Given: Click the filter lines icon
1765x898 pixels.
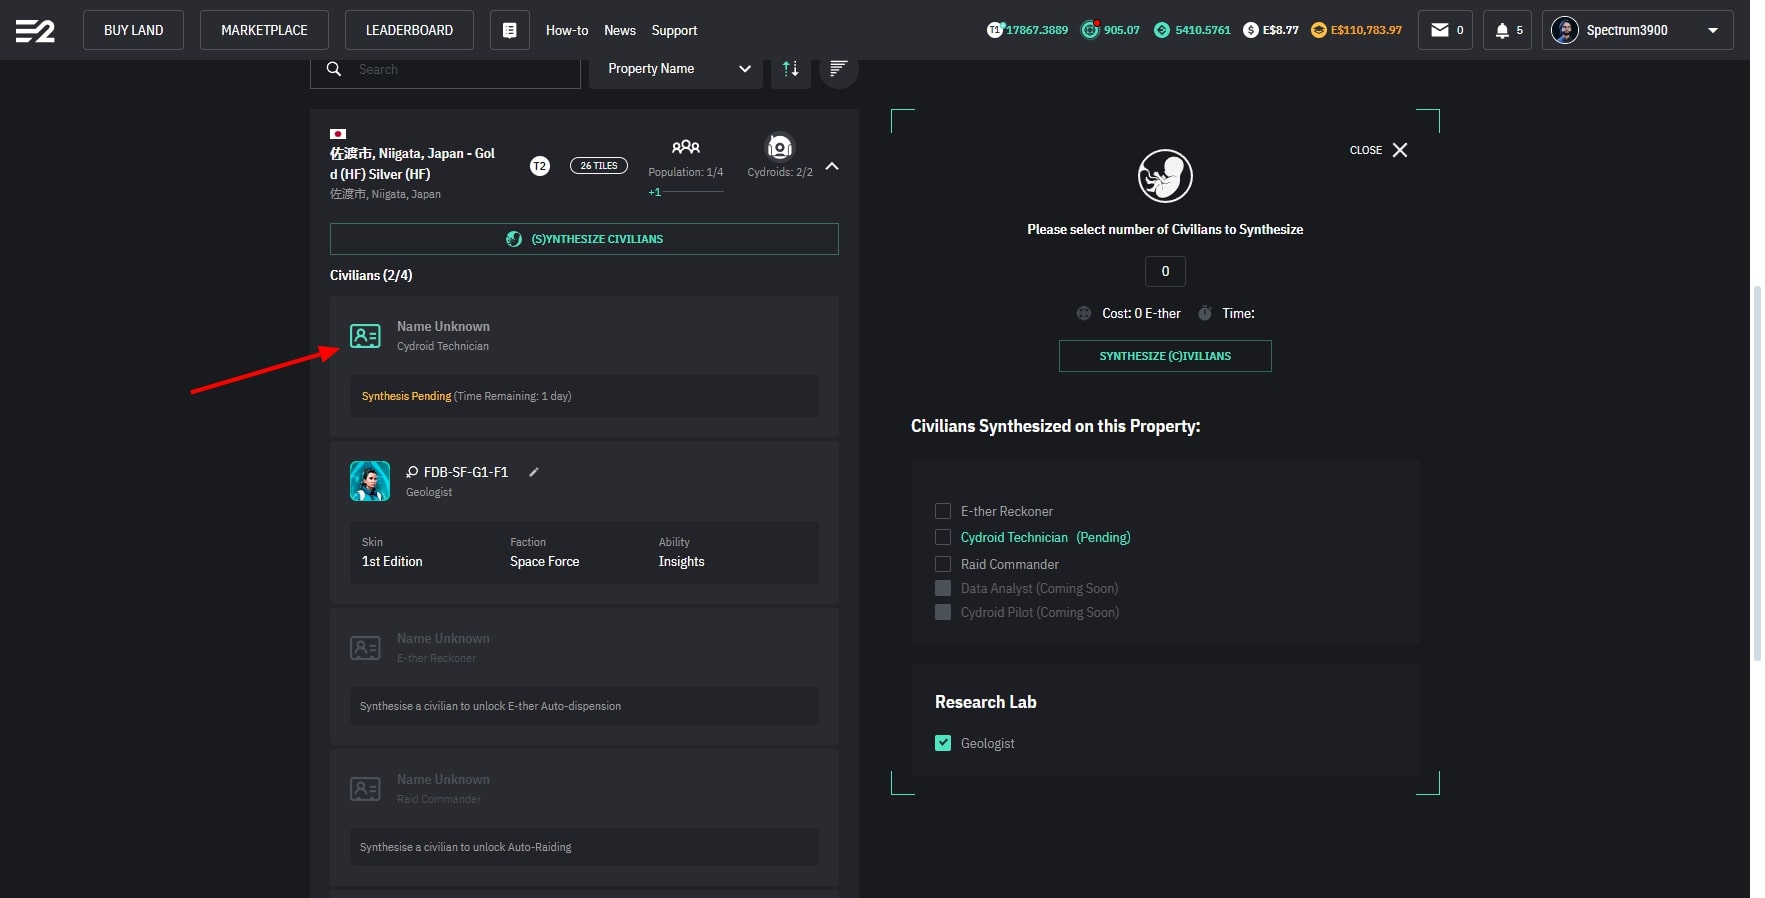Looking at the screenshot, I should (838, 69).
